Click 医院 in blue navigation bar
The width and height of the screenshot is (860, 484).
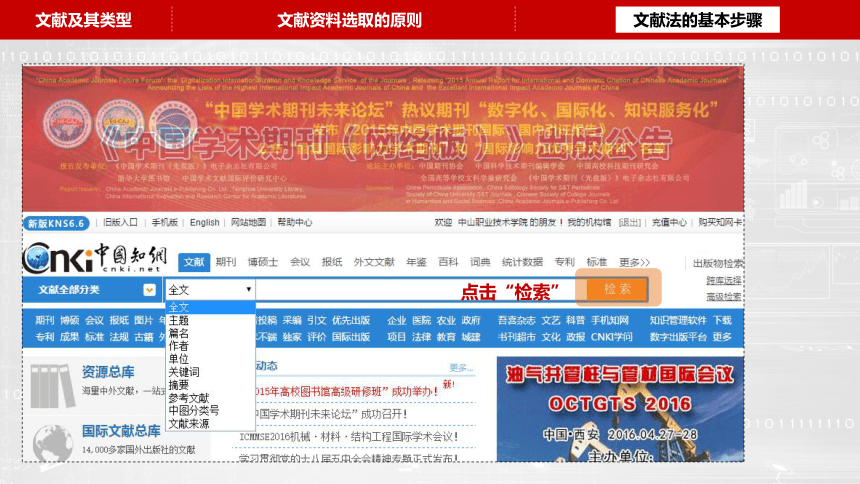tap(421, 320)
